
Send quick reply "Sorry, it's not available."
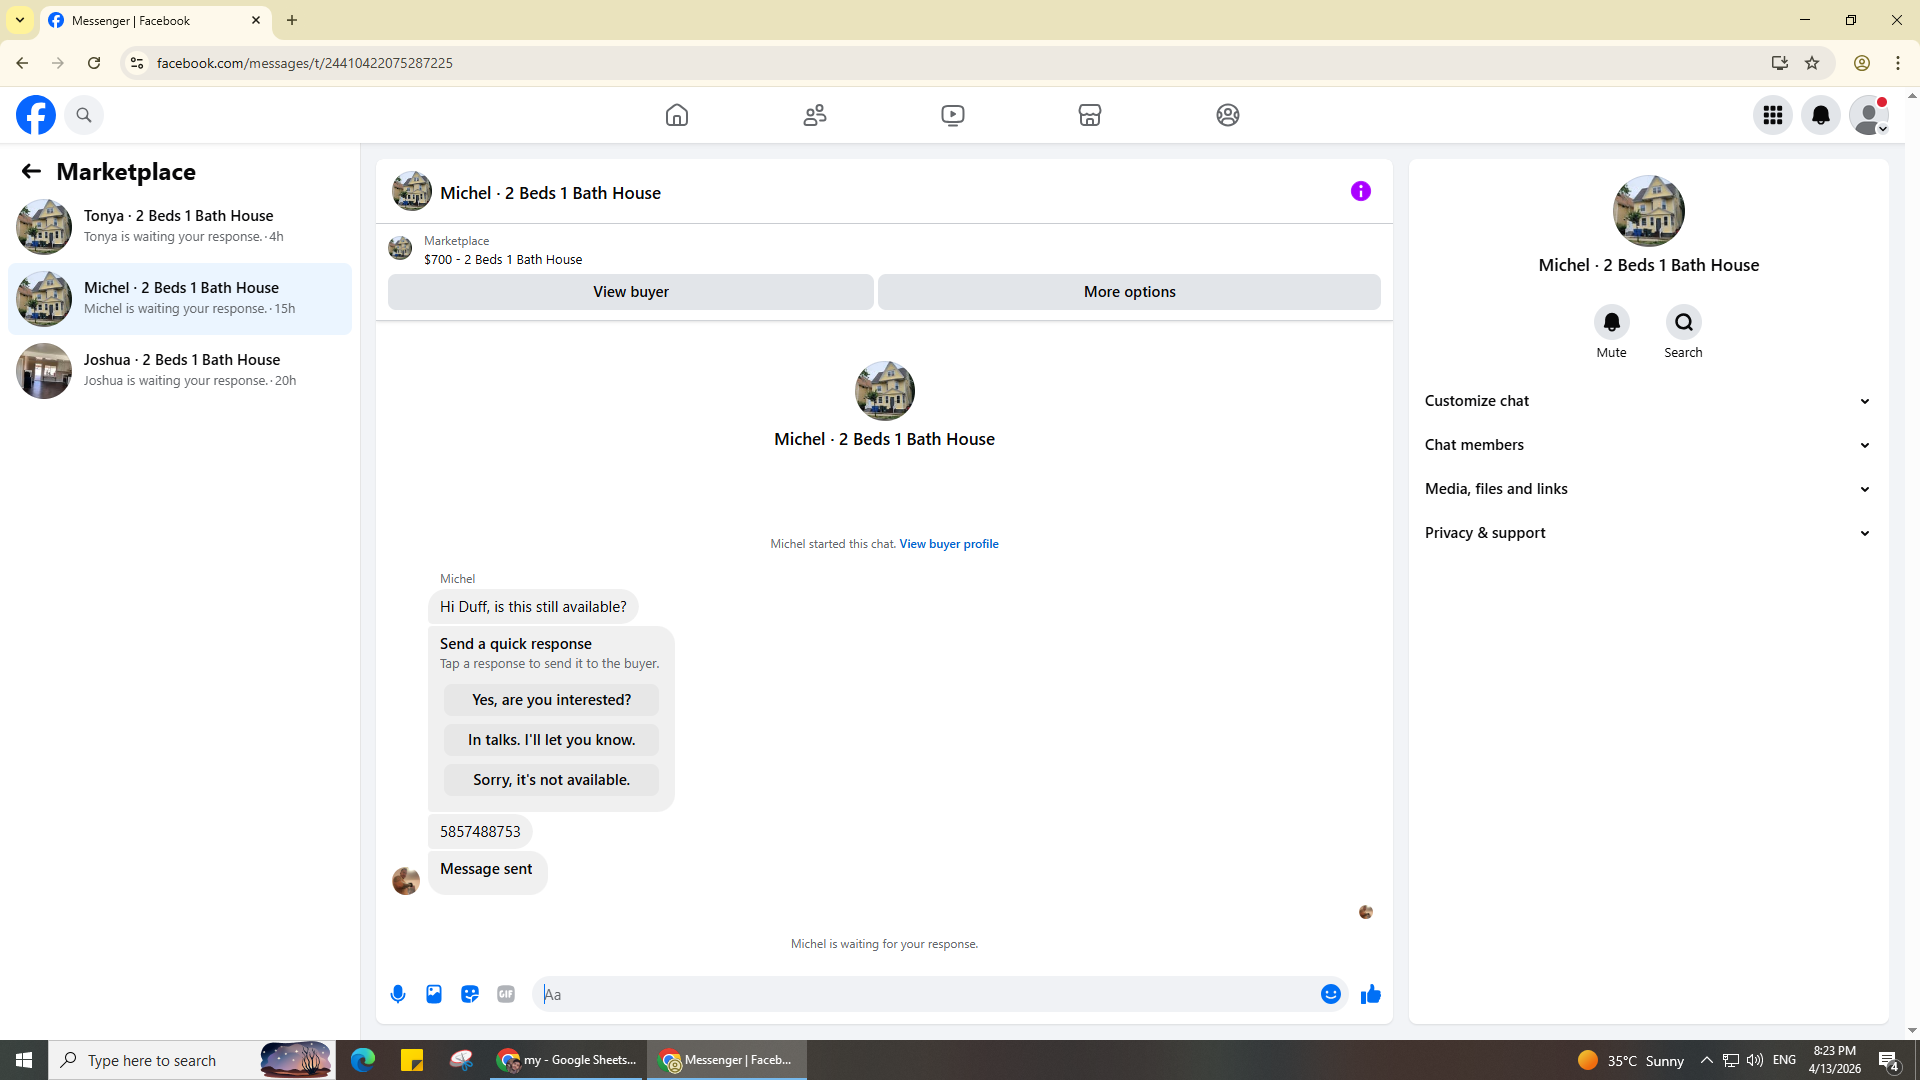552,780
